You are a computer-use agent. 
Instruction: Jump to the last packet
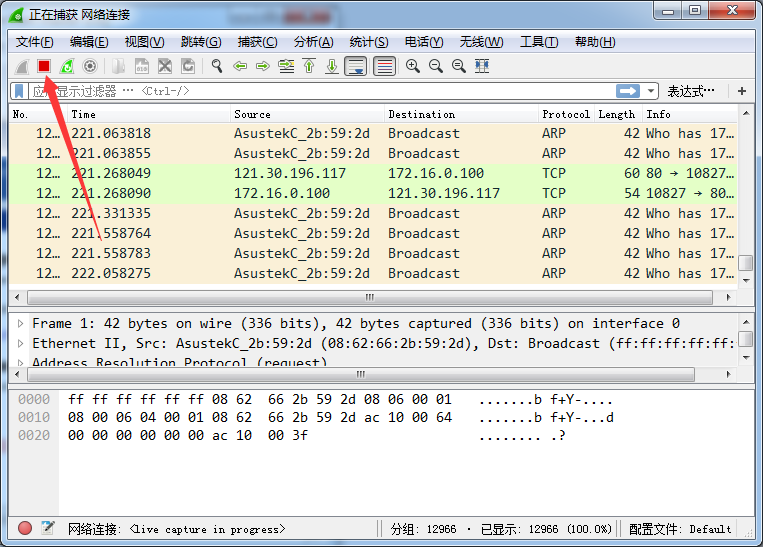[332, 66]
